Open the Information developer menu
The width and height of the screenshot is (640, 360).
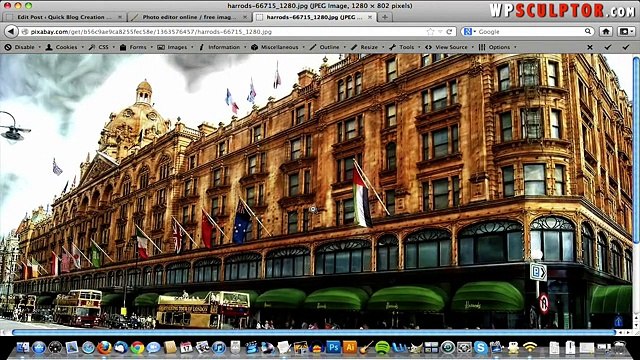tap(222, 47)
